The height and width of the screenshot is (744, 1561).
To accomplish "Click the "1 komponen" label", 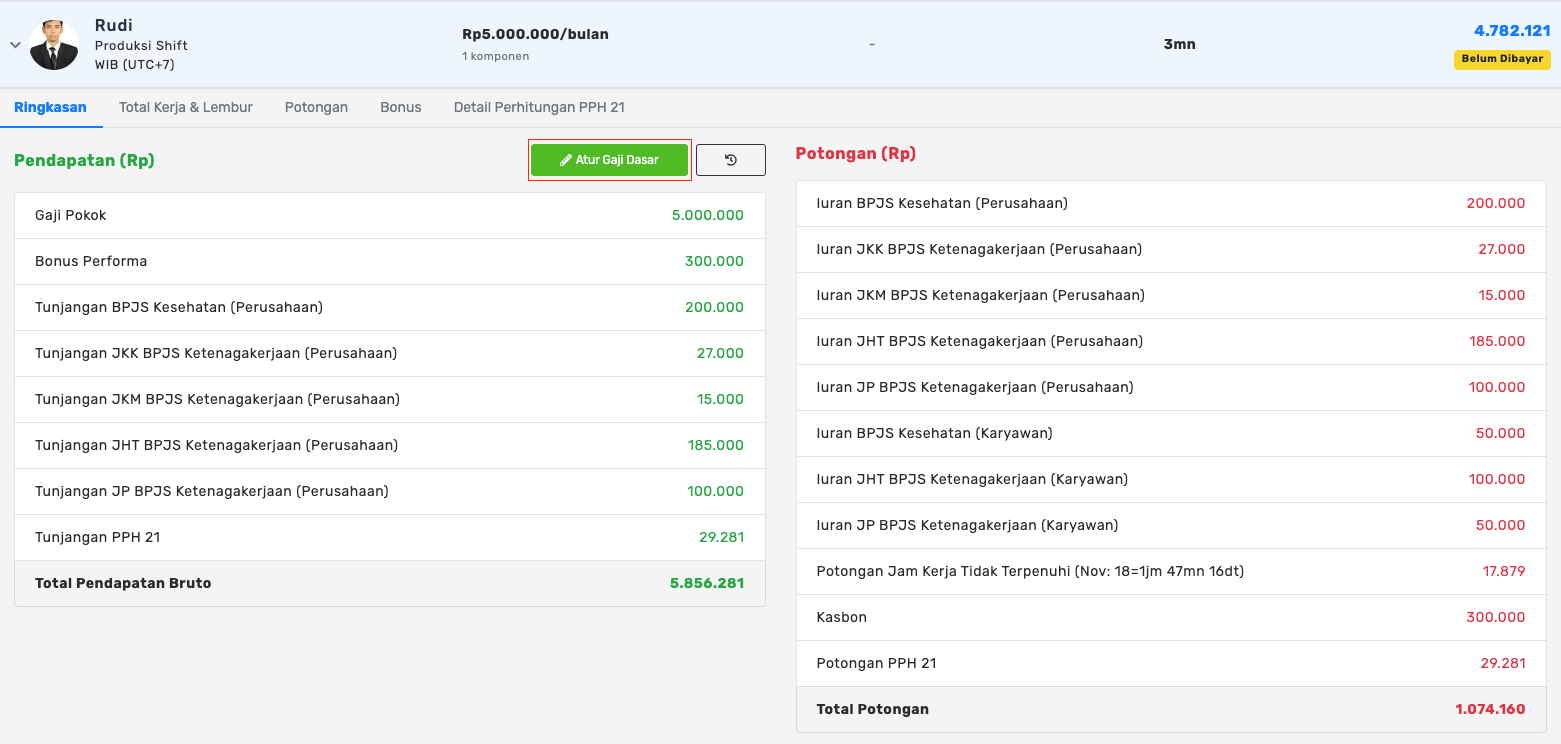I will point(495,57).
